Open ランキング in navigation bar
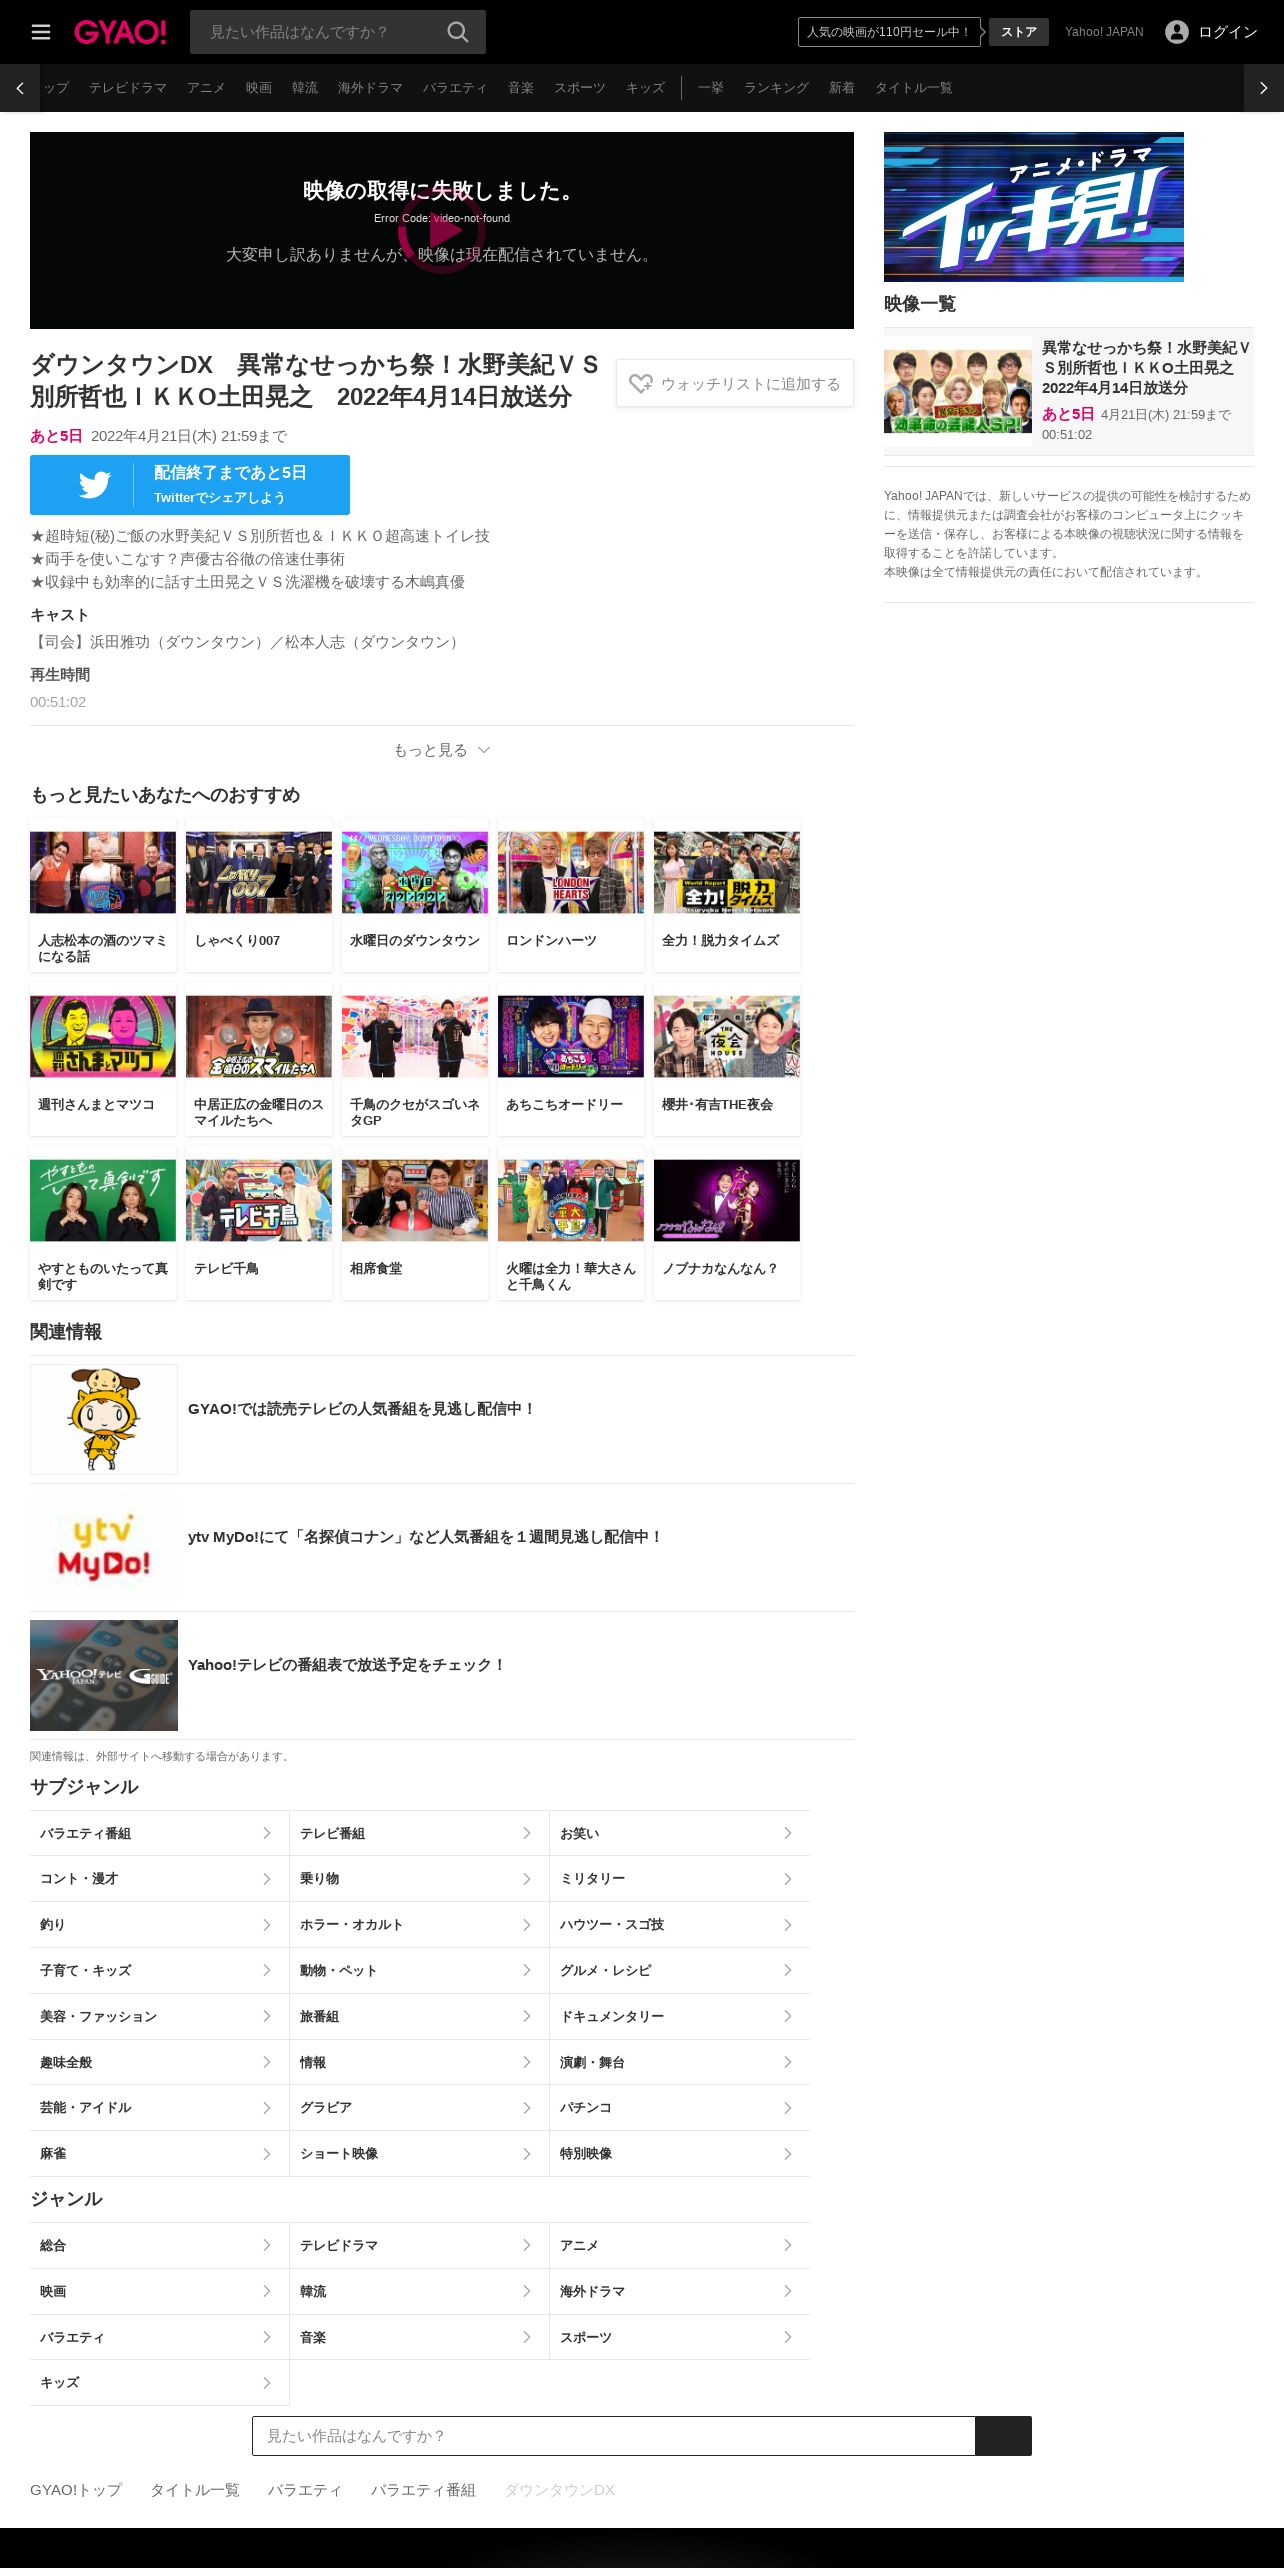This screenshot has width=1284, height=2568. 776,88
